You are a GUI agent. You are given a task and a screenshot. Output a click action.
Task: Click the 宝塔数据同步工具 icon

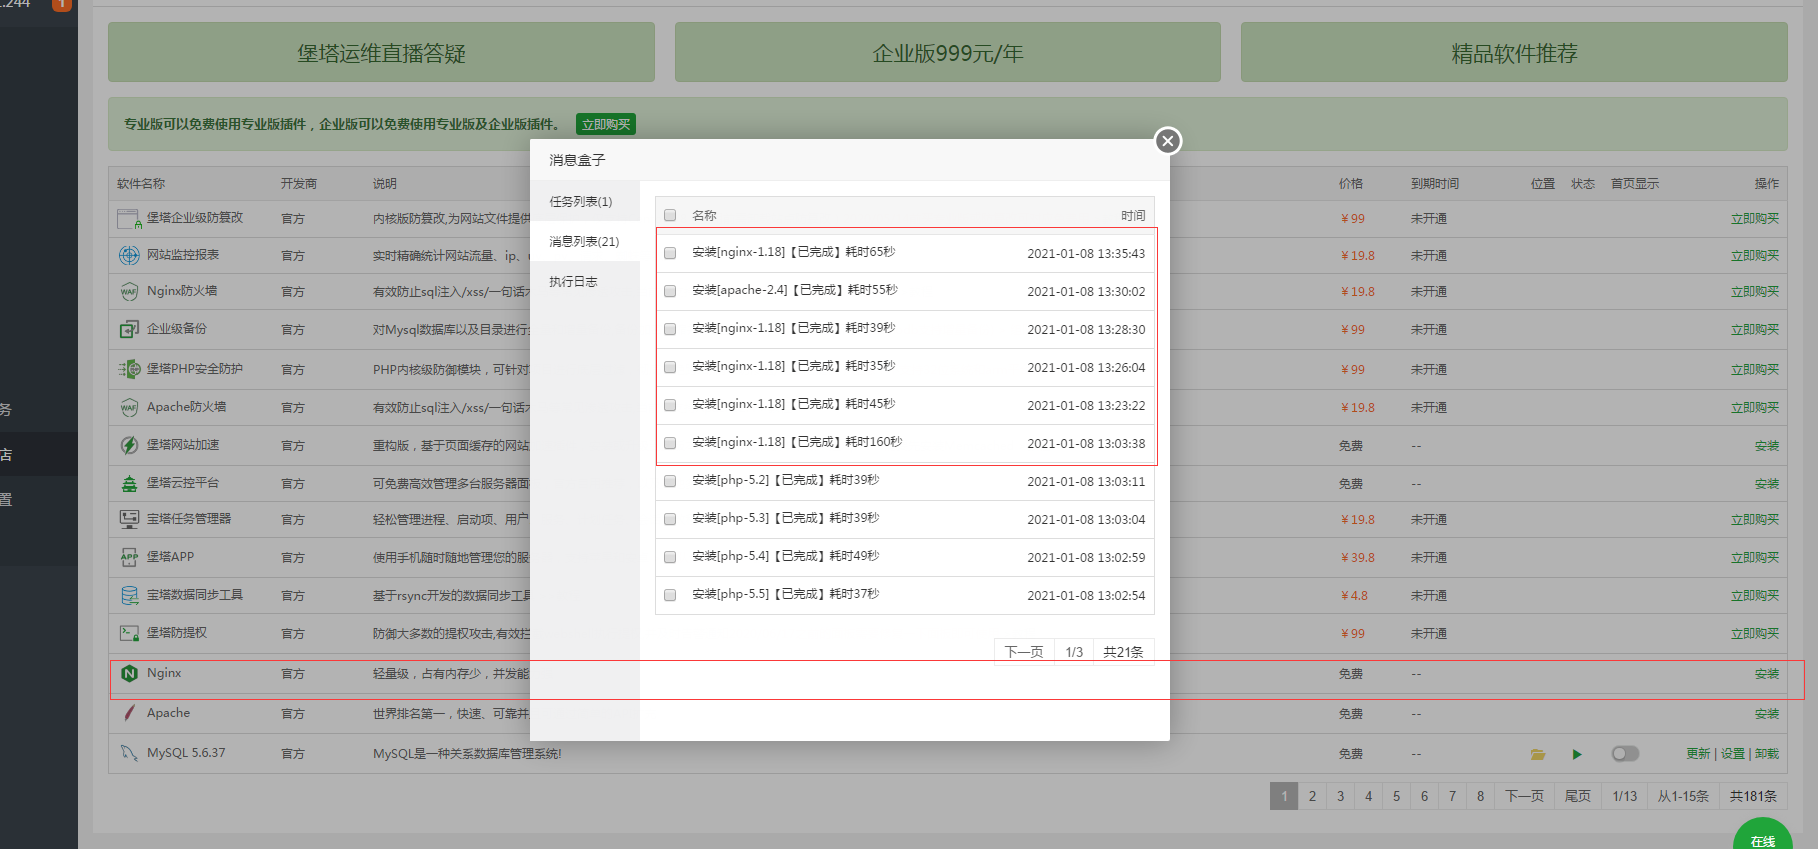[129, 595]
